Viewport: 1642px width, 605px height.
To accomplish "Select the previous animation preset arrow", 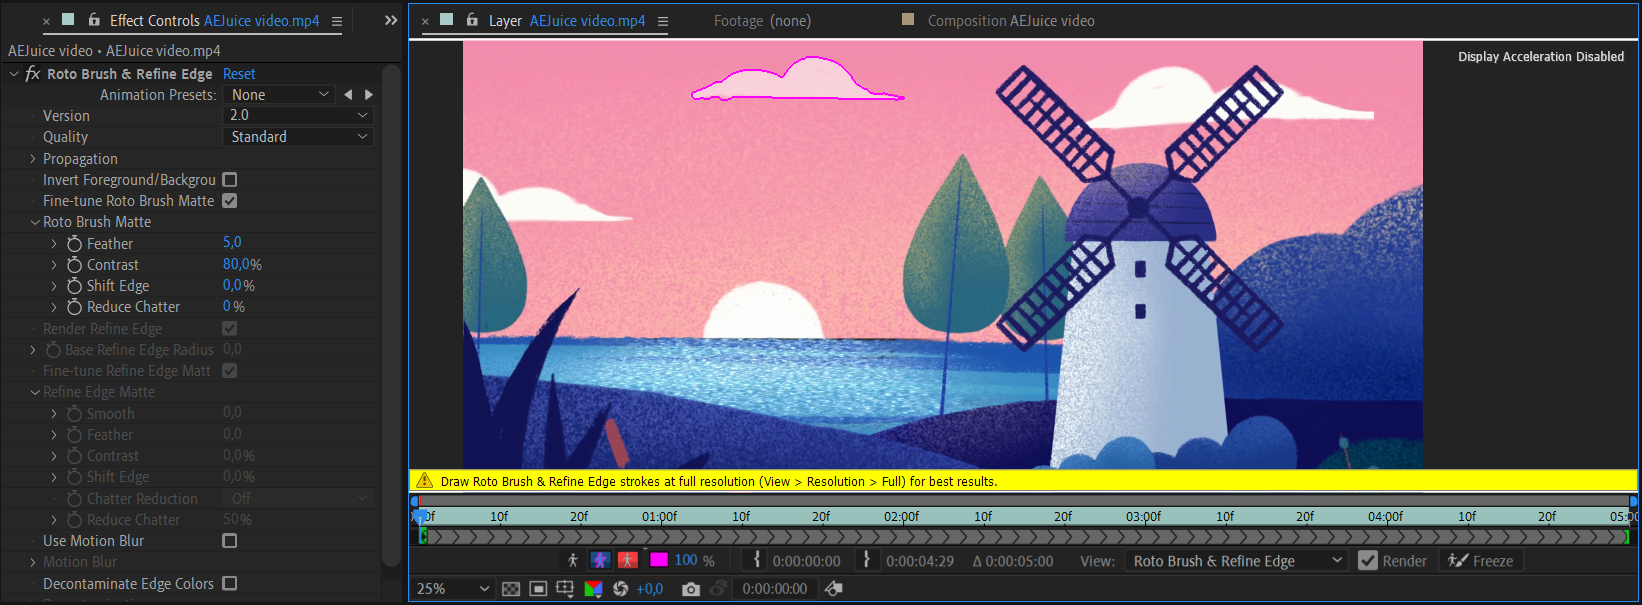I will (348, 95).
